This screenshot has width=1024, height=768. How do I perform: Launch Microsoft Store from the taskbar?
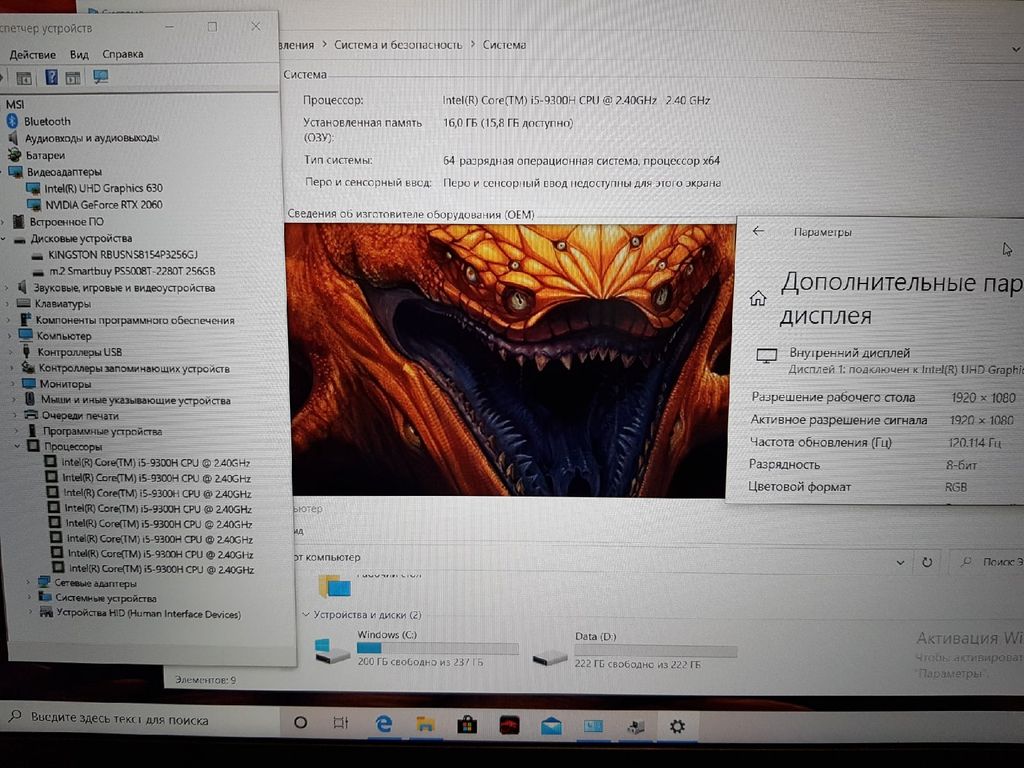click(467, 725)
